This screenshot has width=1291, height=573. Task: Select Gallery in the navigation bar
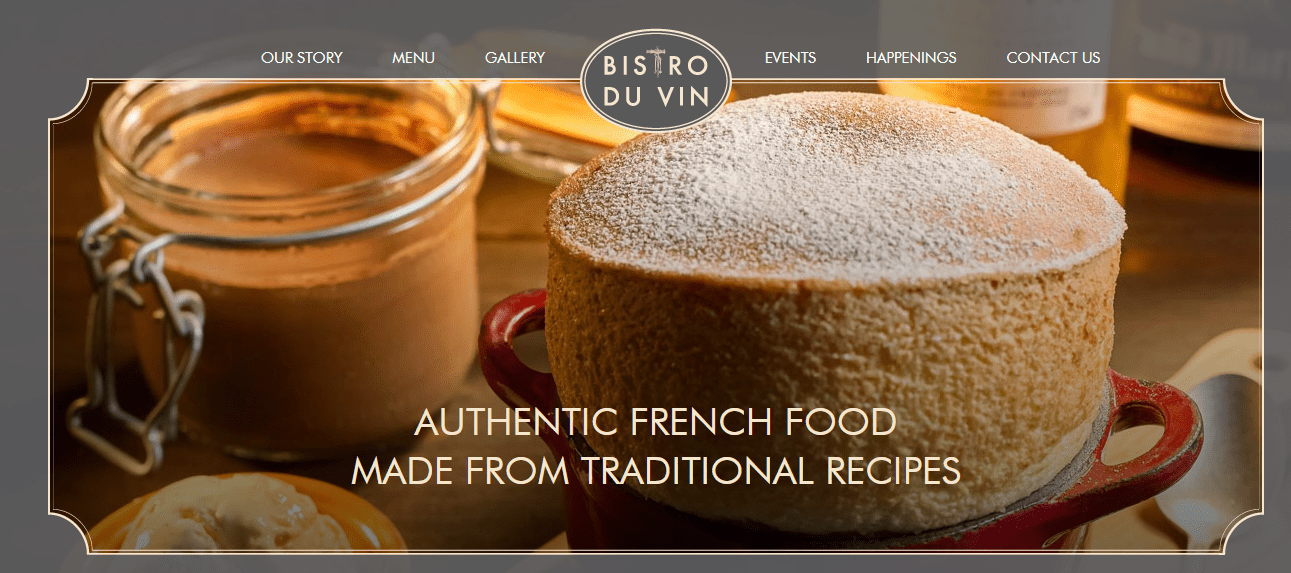click(x=515, y=58)
